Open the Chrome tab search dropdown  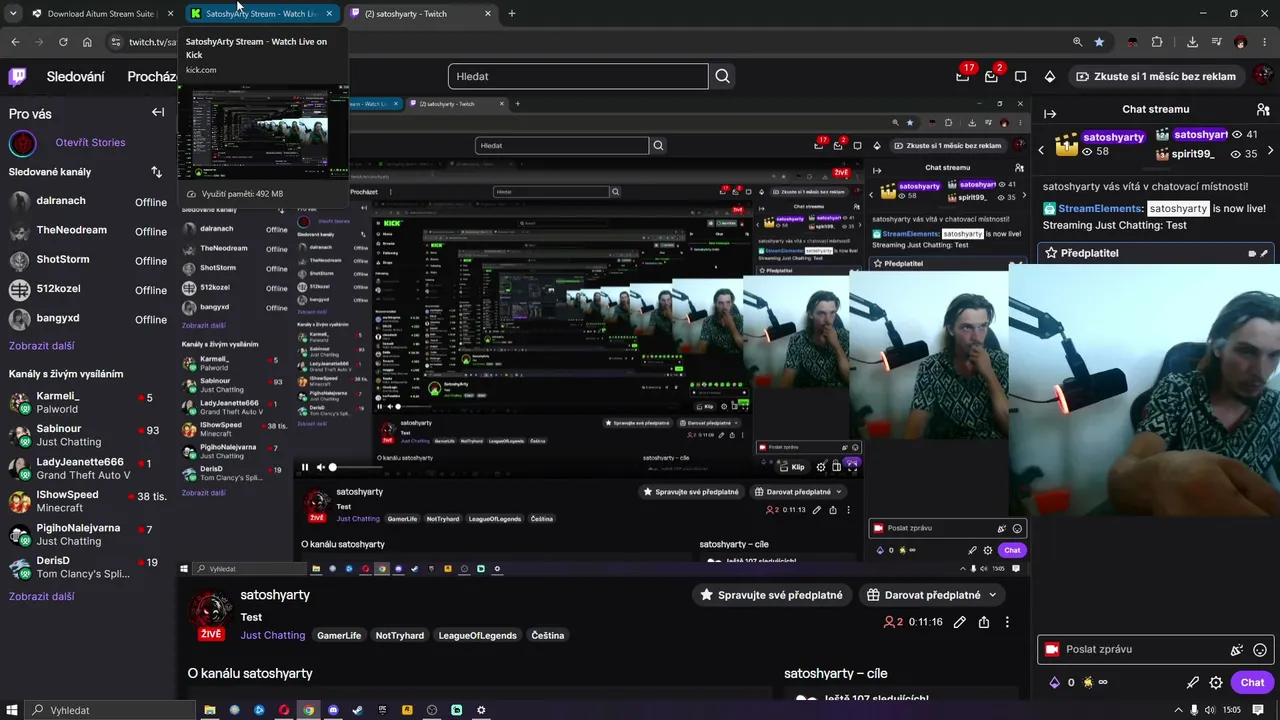click(13, 14)
